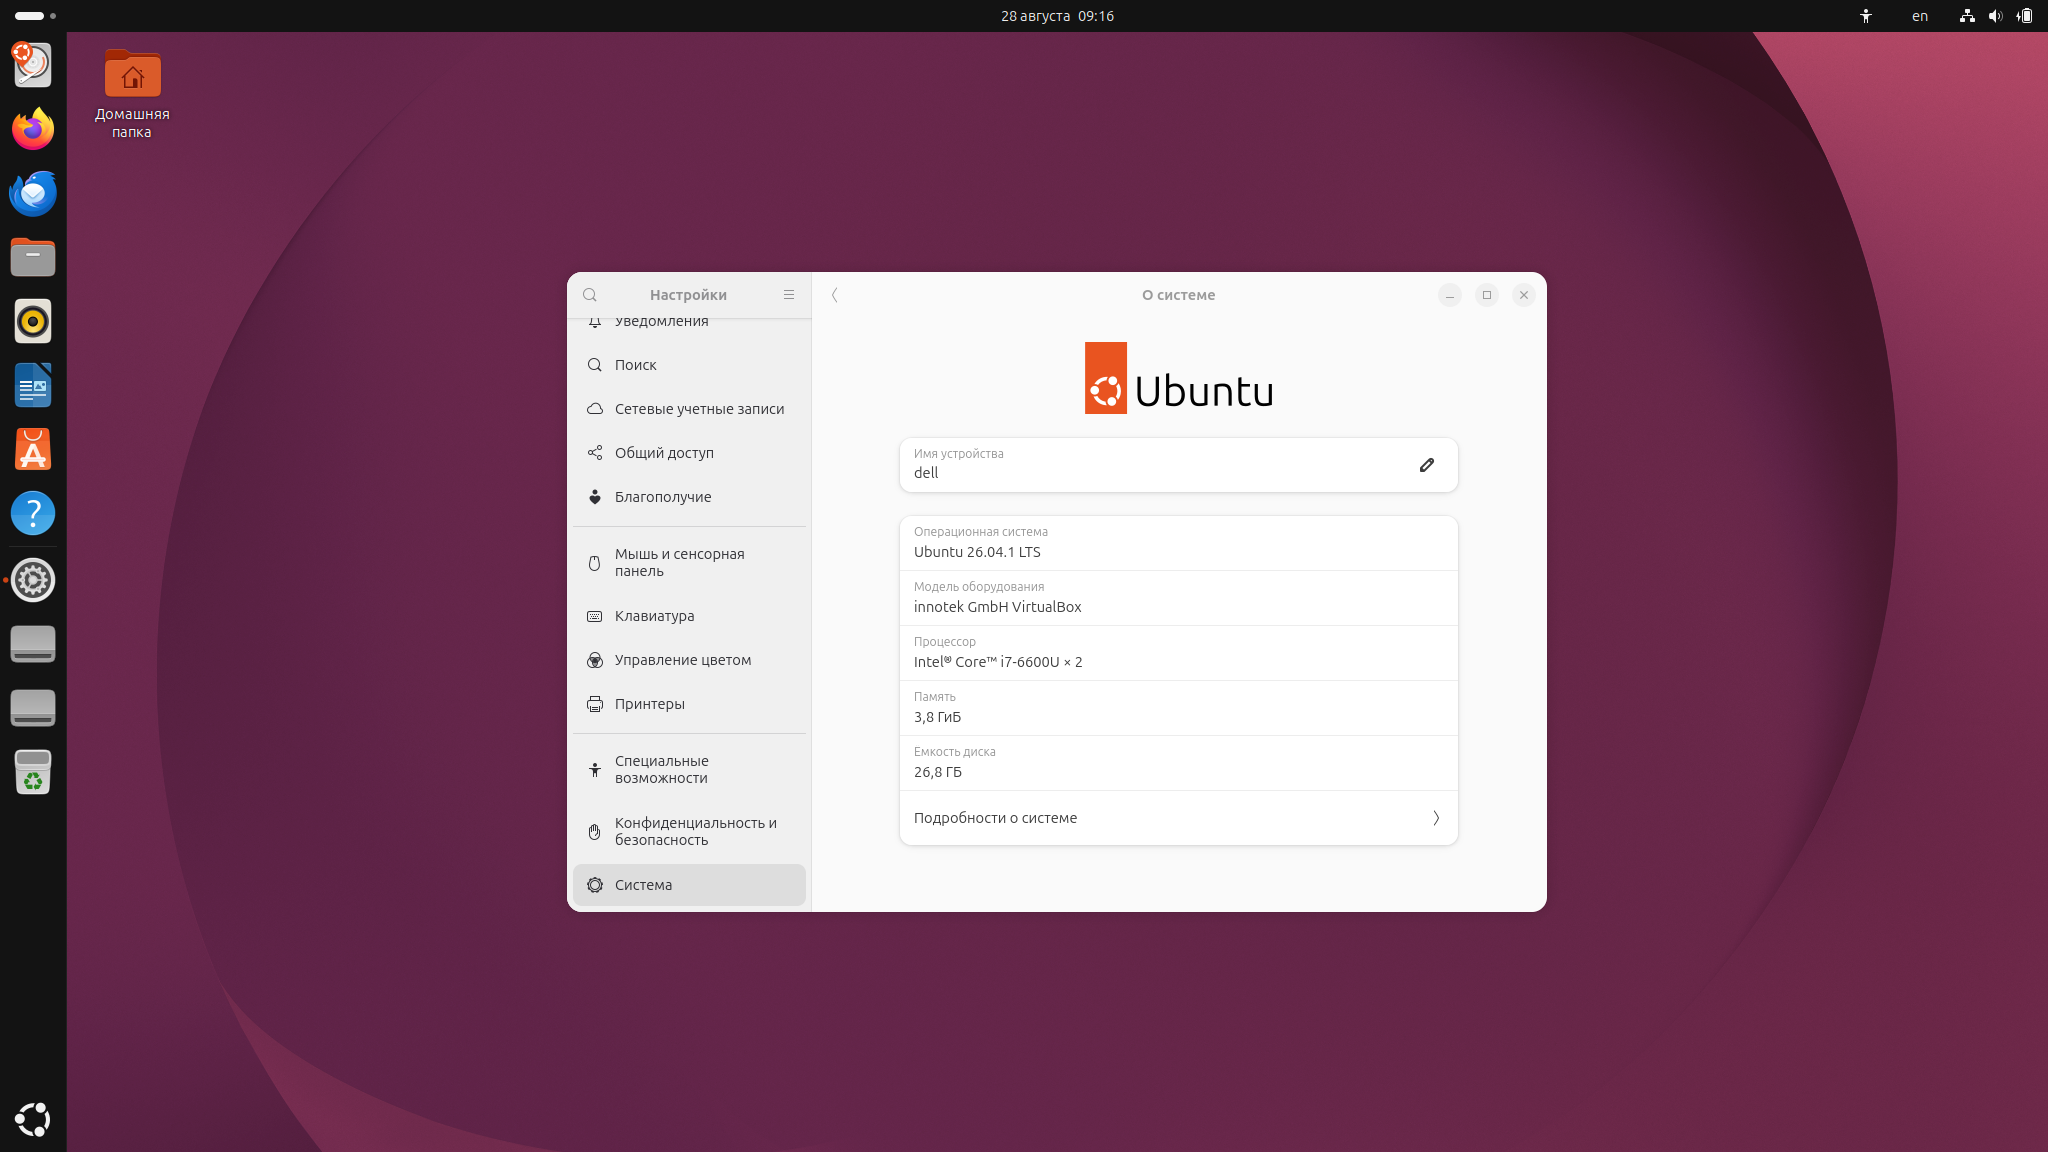Open Notifications (Уведомления) settings
The image size is (2048, 1152).
(x=689, y=322)
